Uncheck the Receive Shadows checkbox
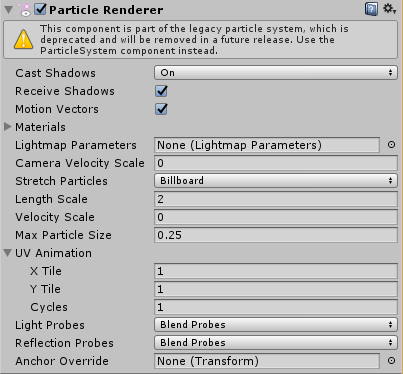Image resolution: width=403 pixels, height=374 pixels. pyautogui.click(x=161, y=91)
